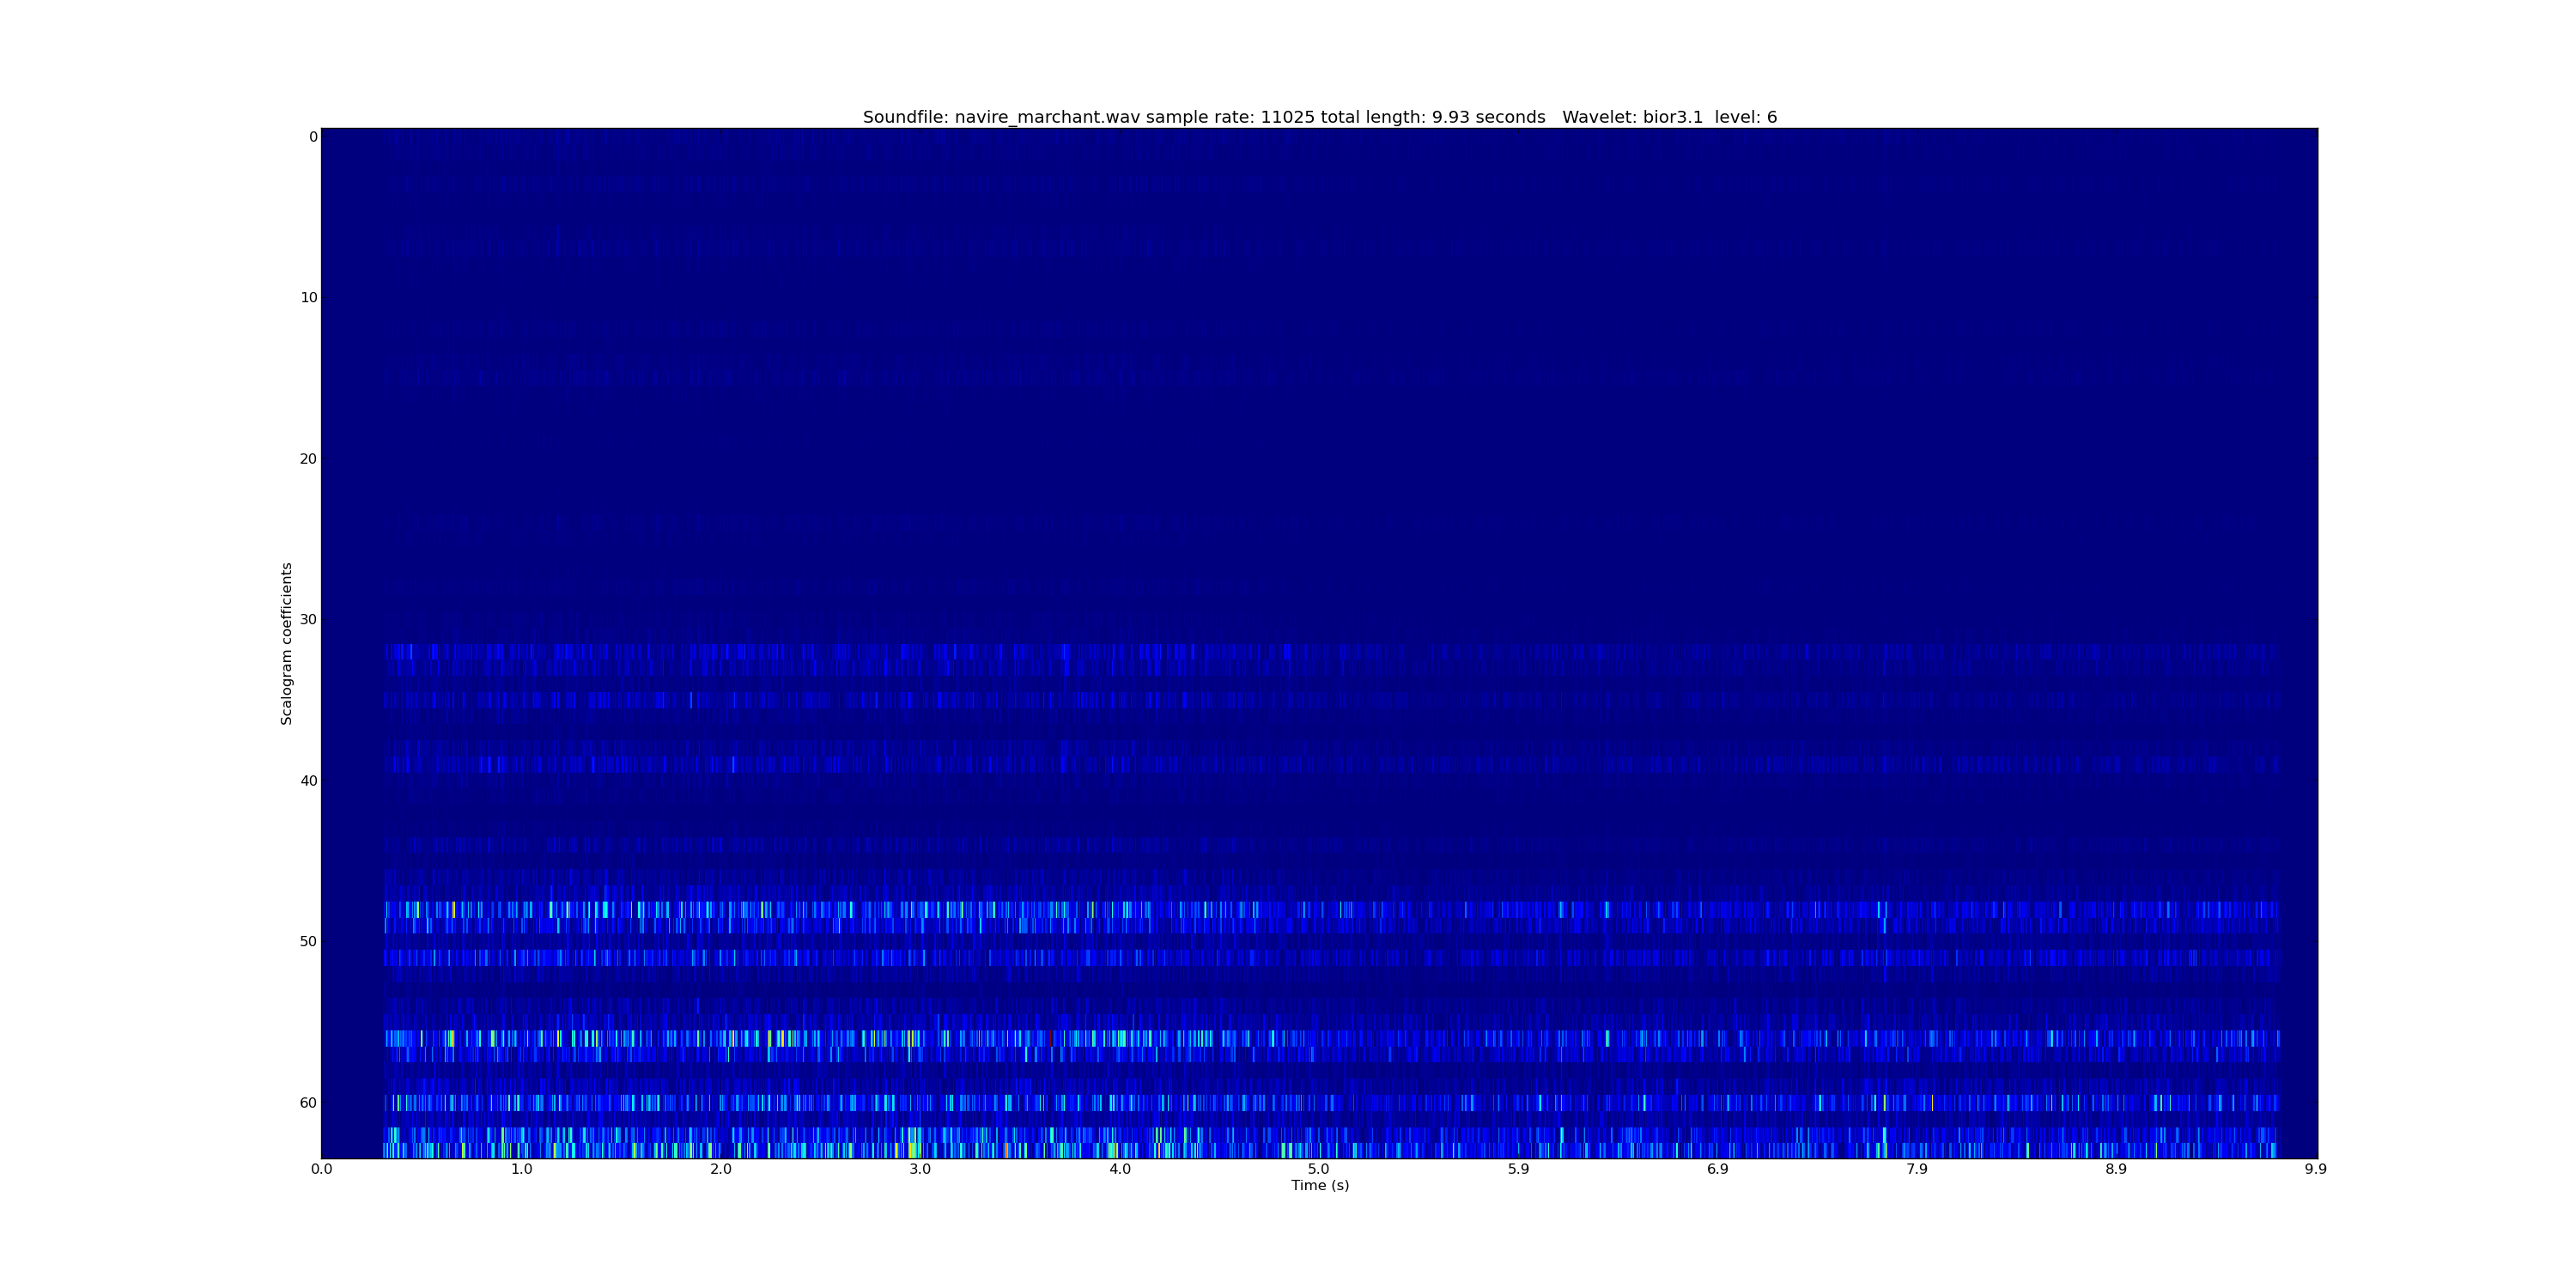Select the 5.0 tick on the time axis

pyautogui.click(x=1319, y=1169)
